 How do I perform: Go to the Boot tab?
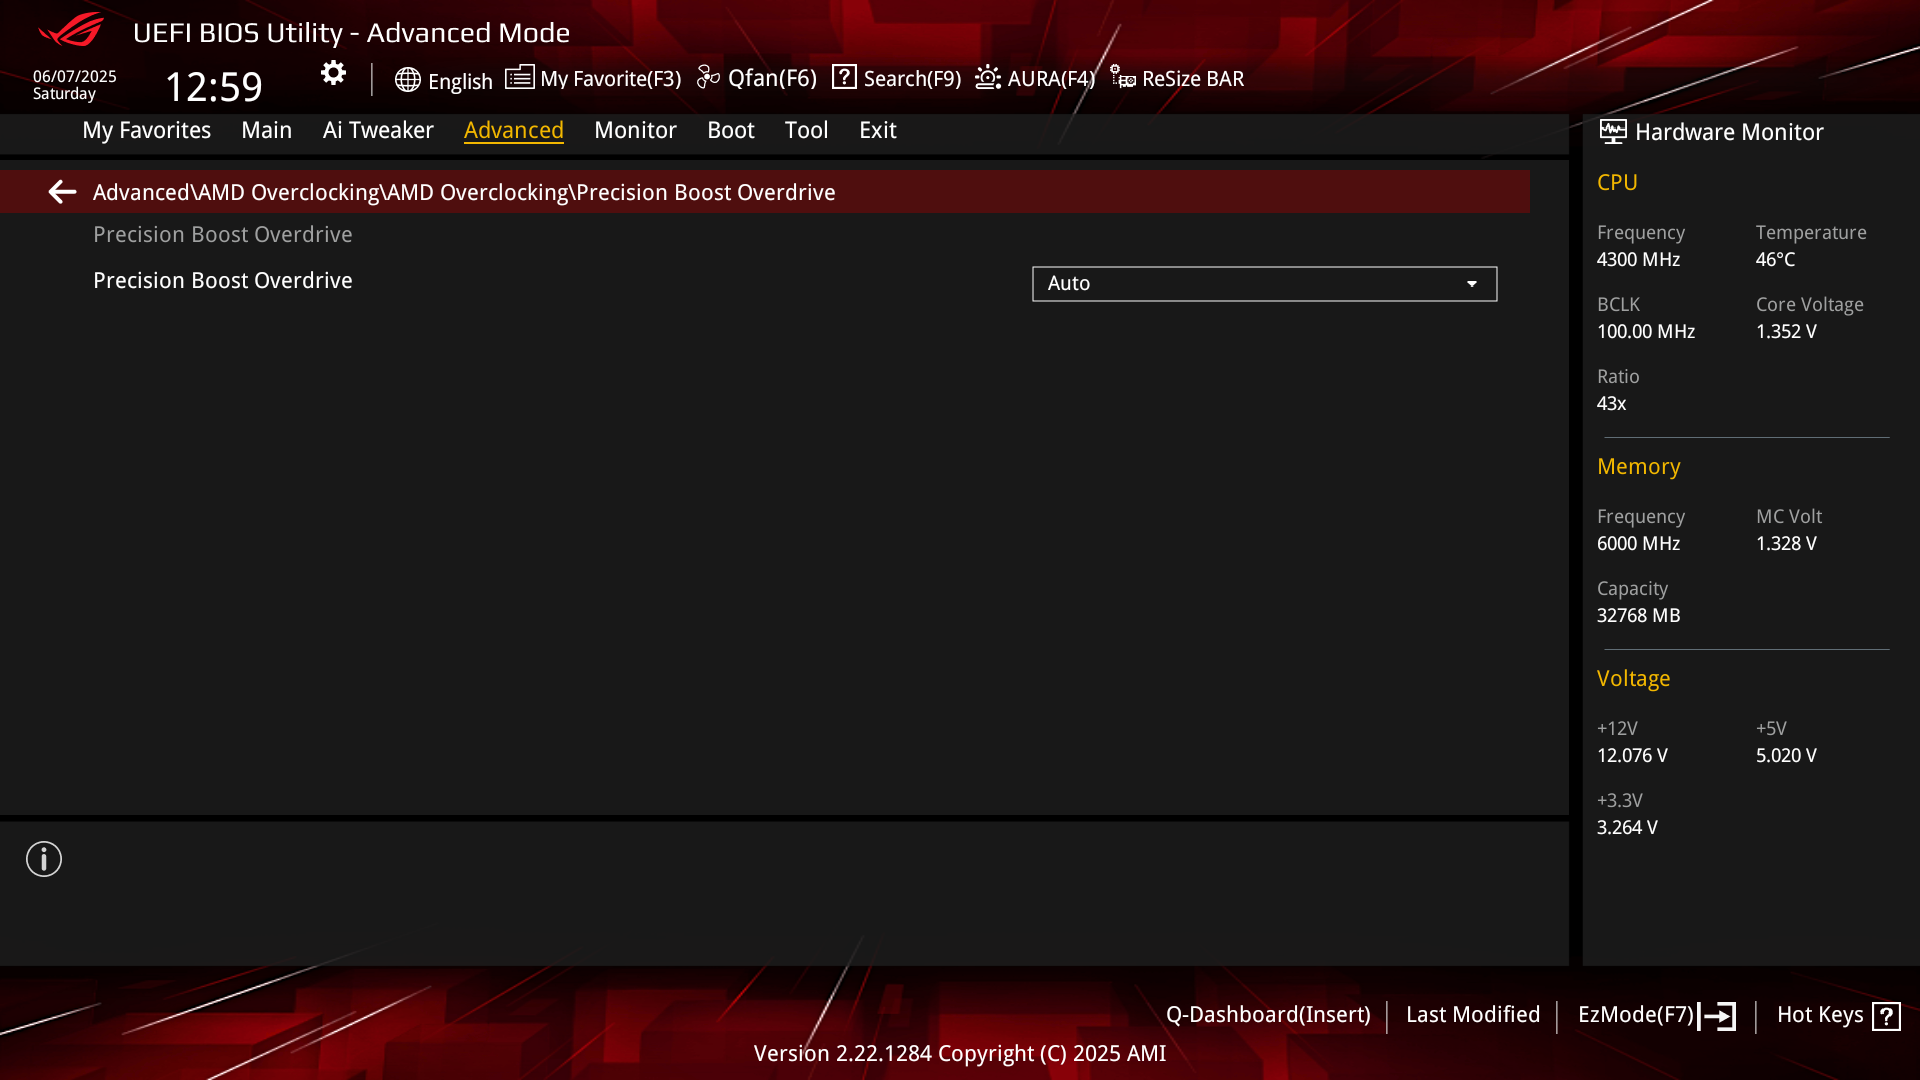[731, 130]
